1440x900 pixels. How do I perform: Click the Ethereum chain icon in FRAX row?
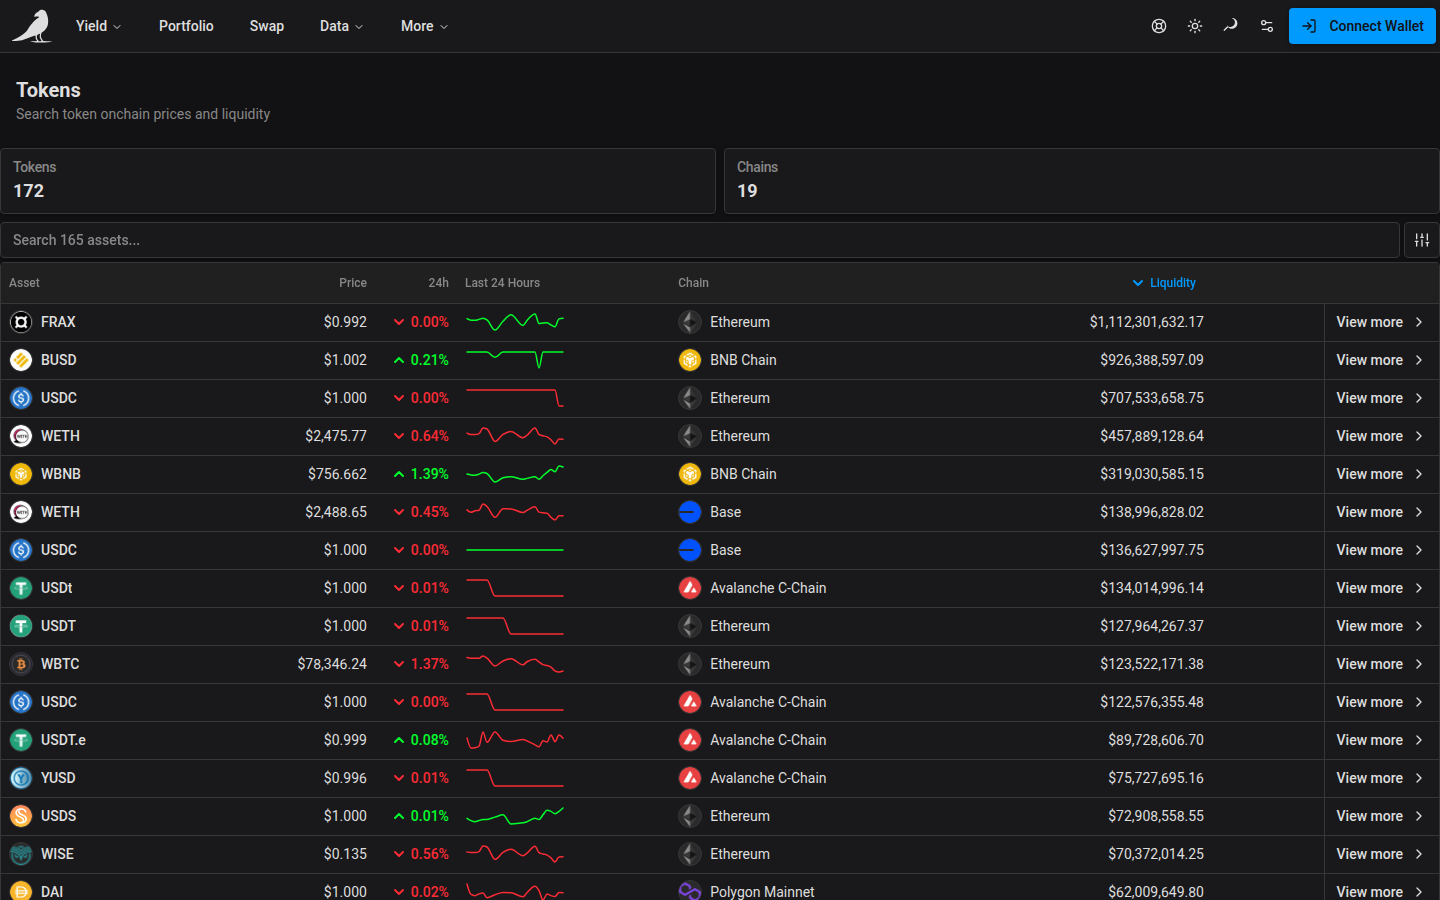pyautogui.click(x=690, y=322)
